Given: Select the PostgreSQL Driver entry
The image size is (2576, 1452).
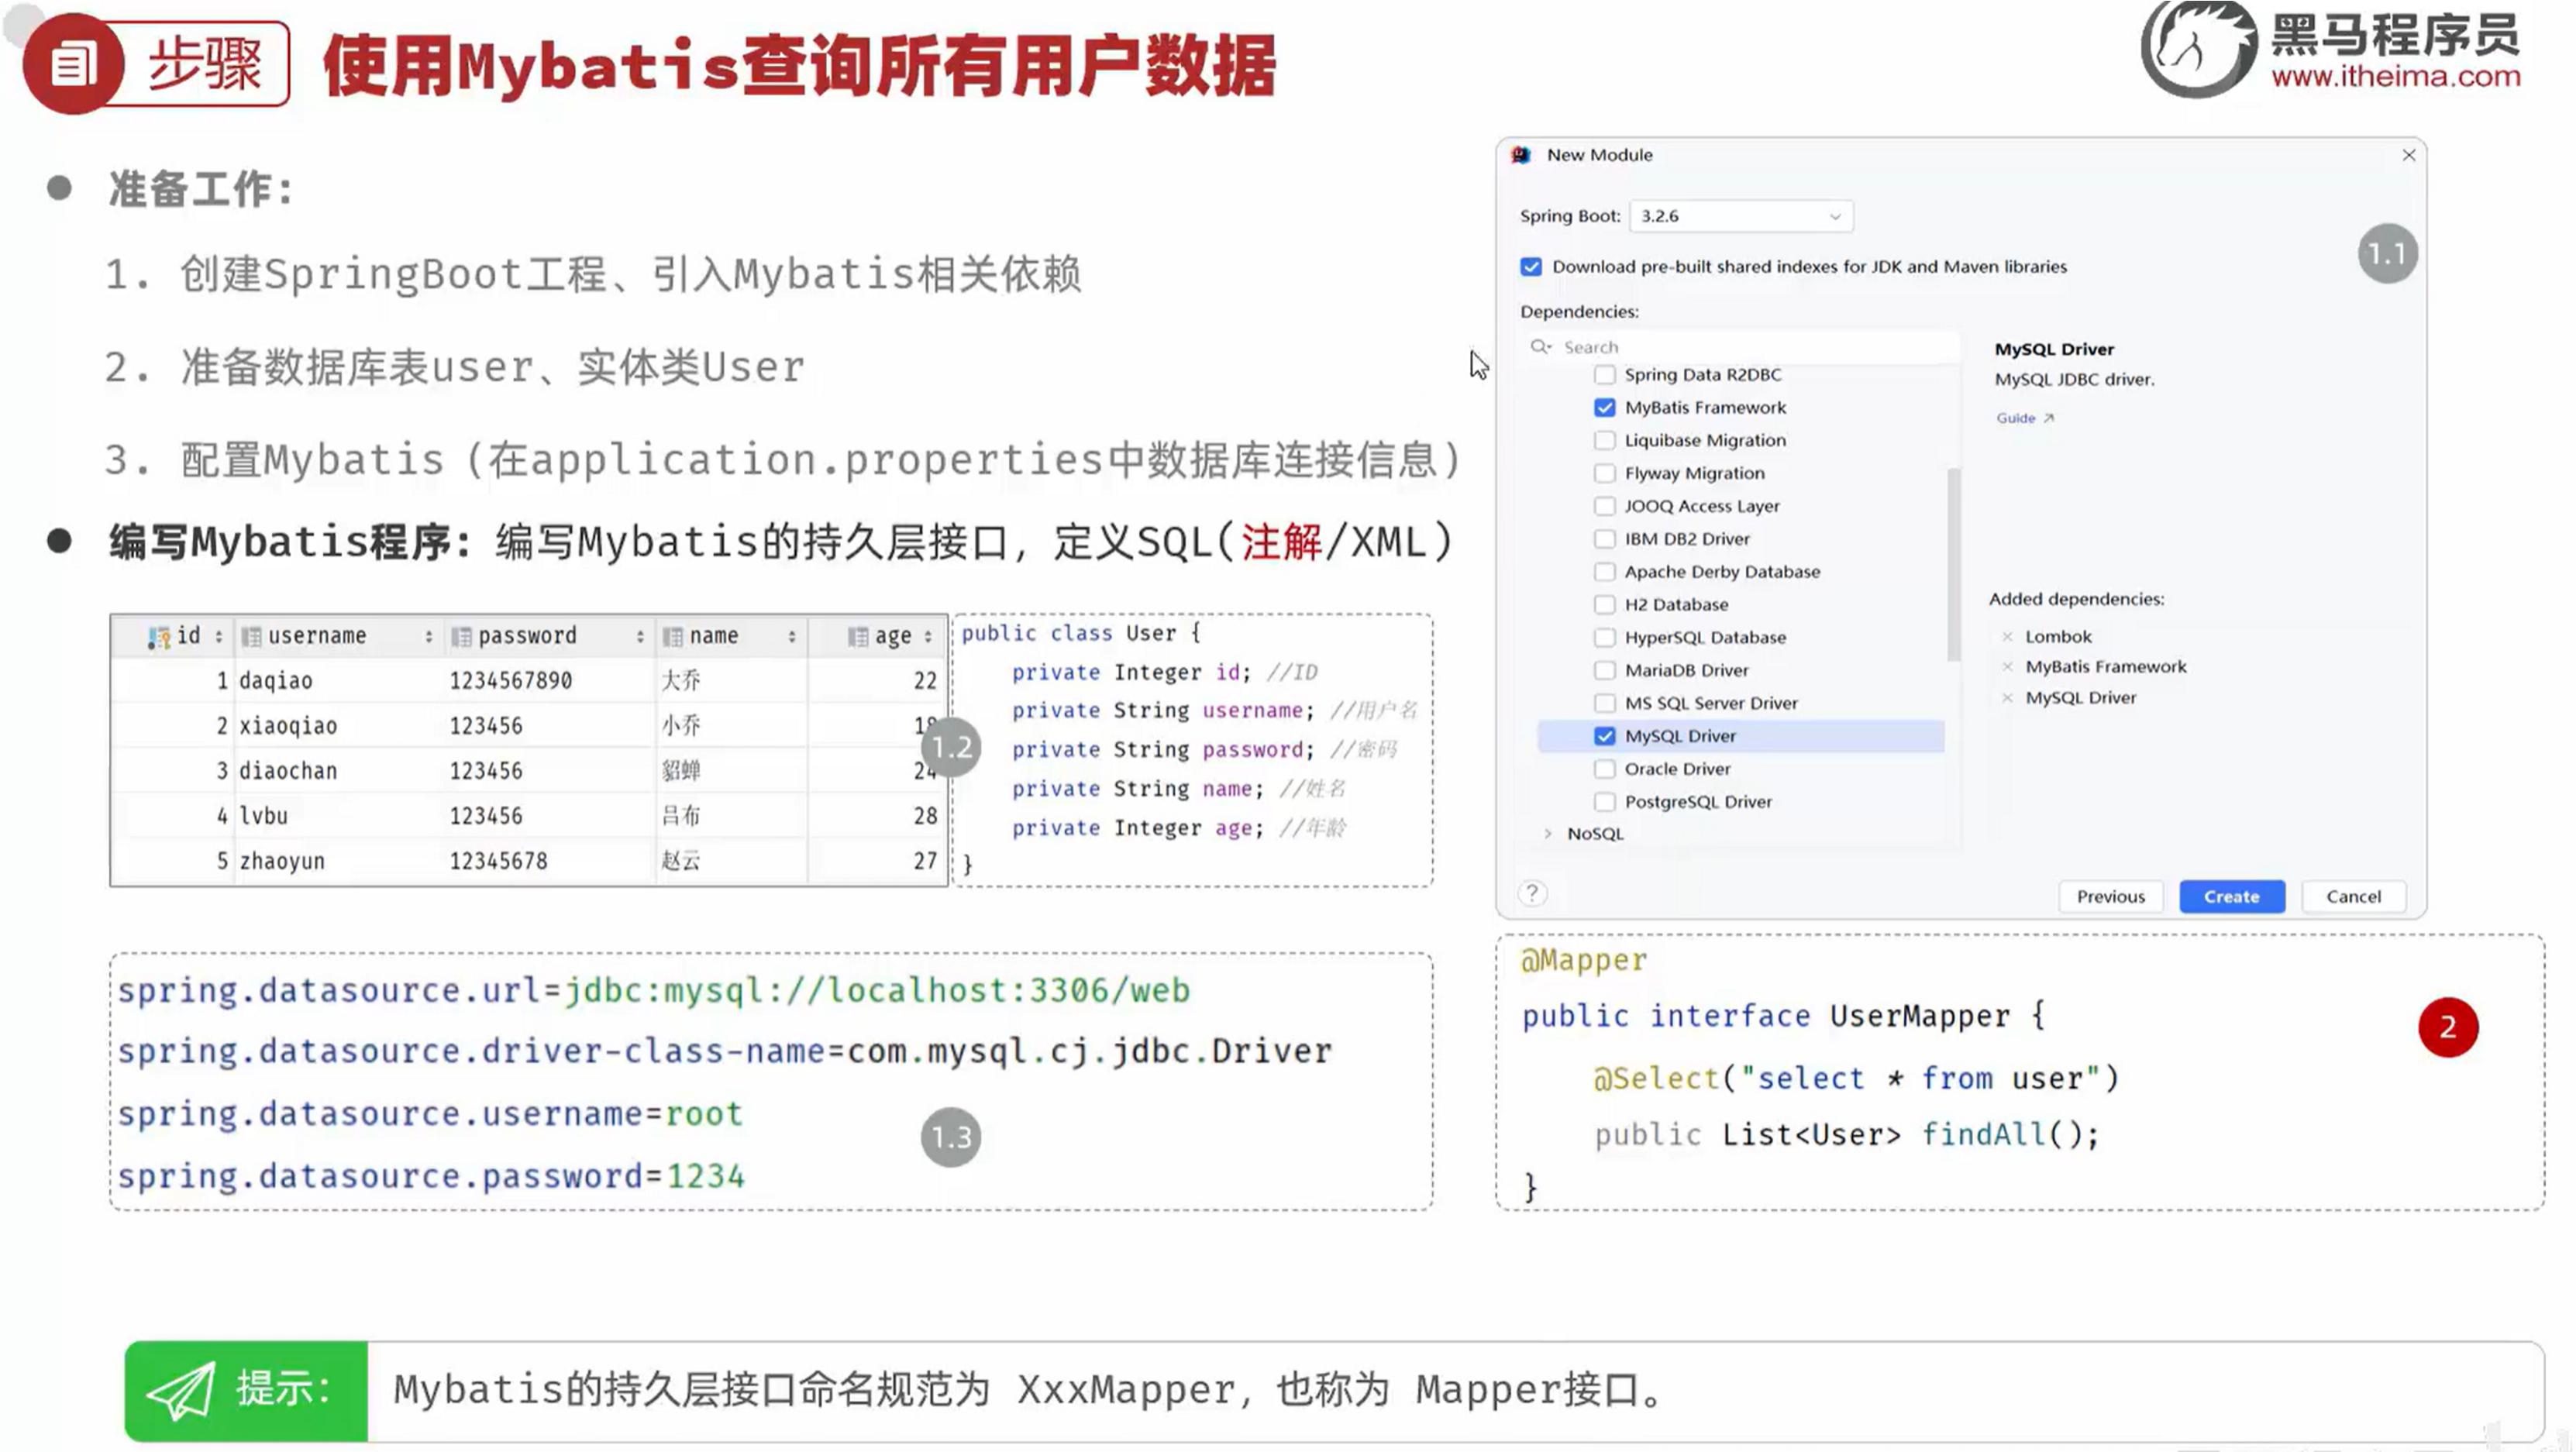Looking at the screenshot, I should [x=1698, y=801].
